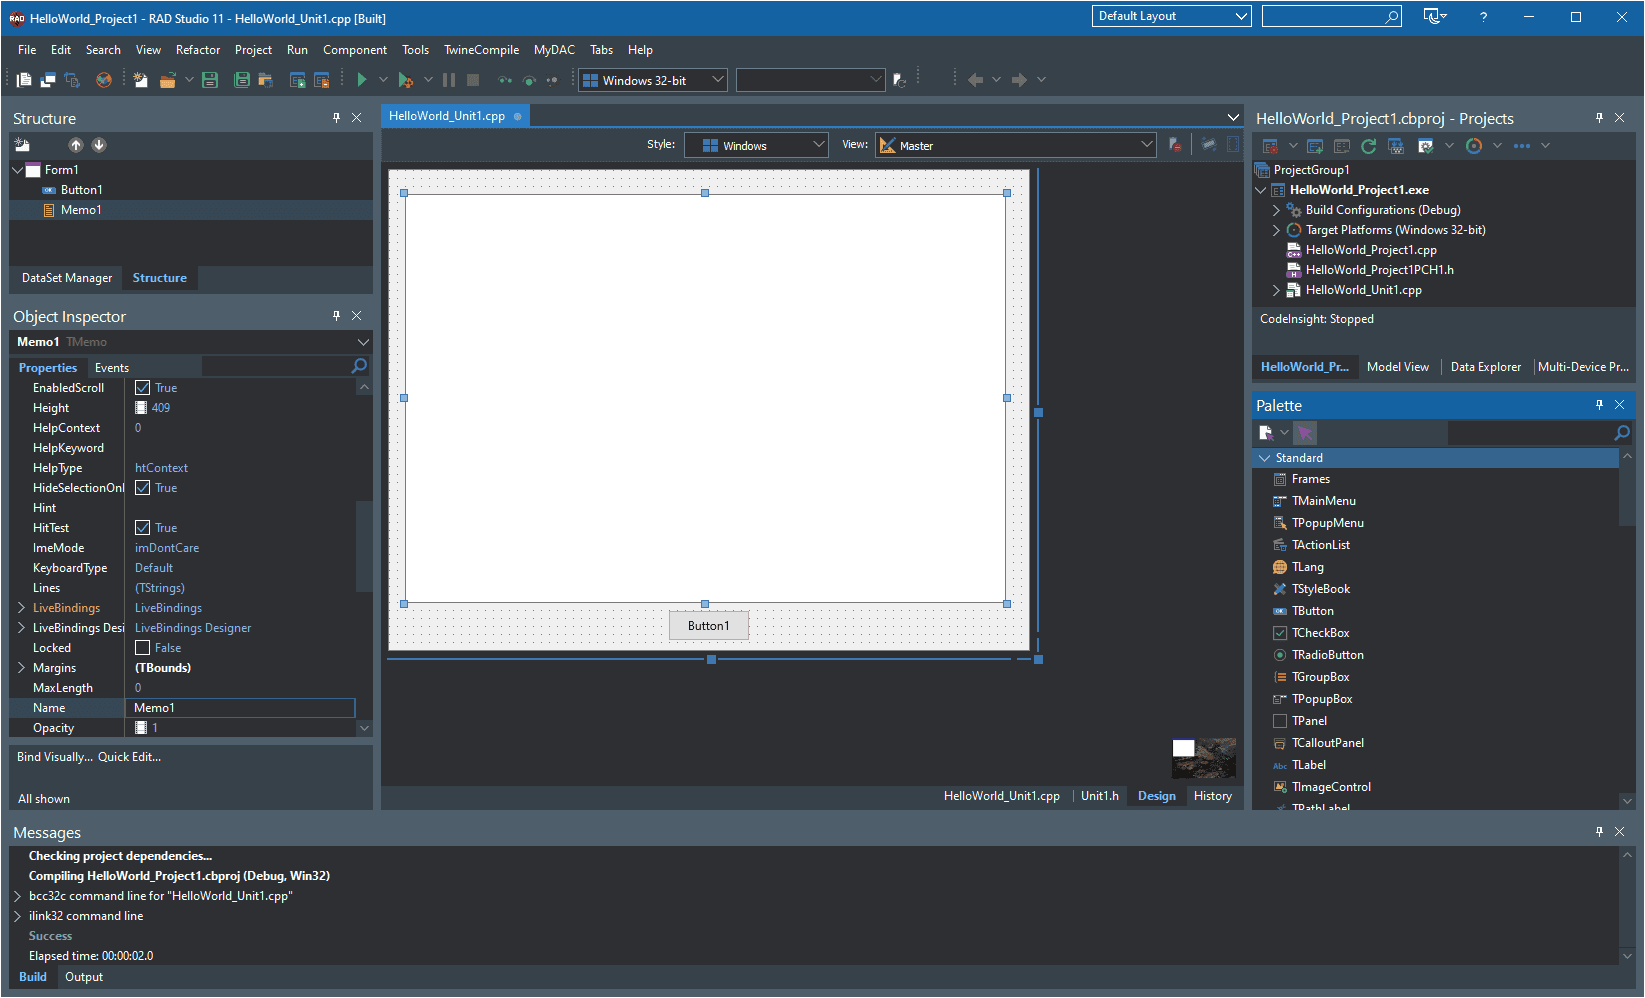
Task: Click the Forward navigation arrow icon
Action: 1019,80
